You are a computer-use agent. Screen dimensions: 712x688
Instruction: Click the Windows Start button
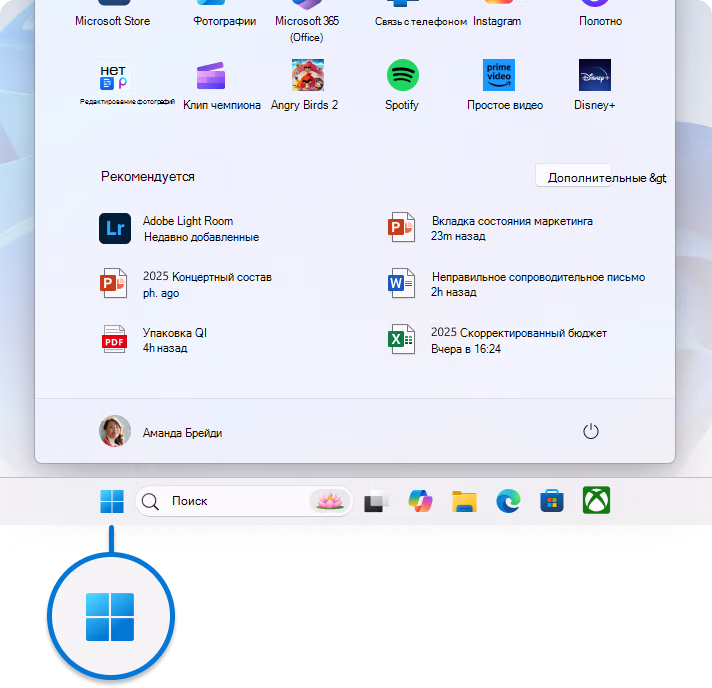point(112,501)
